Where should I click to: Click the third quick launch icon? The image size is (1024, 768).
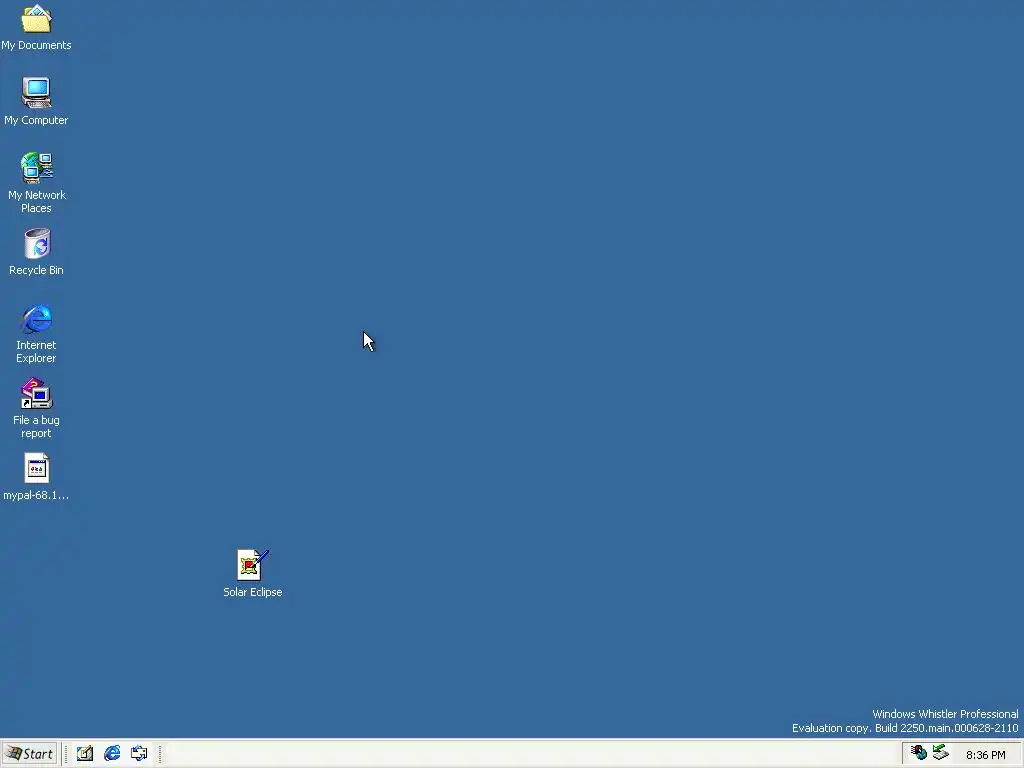pyautogui.click(x=139, y=754)
